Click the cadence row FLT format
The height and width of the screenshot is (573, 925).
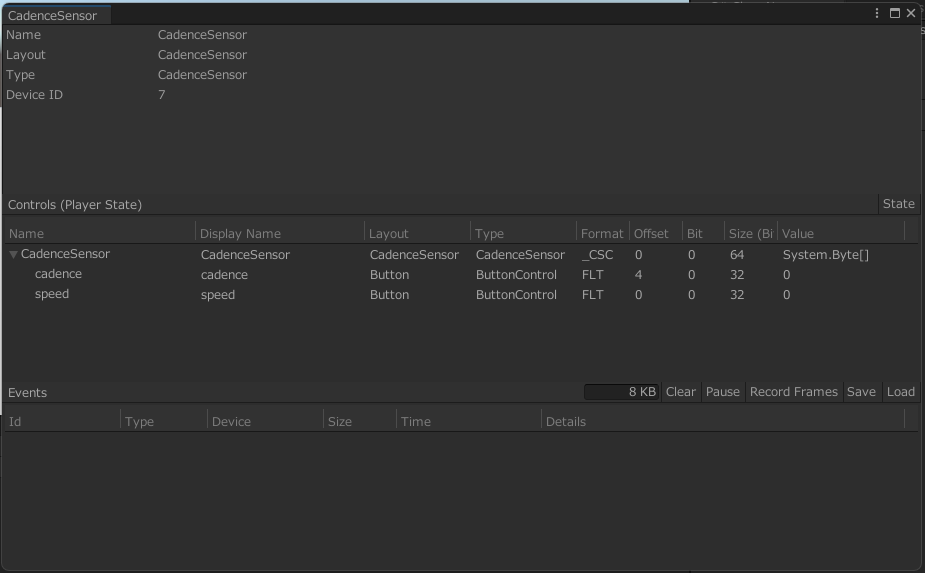point(592,275)
